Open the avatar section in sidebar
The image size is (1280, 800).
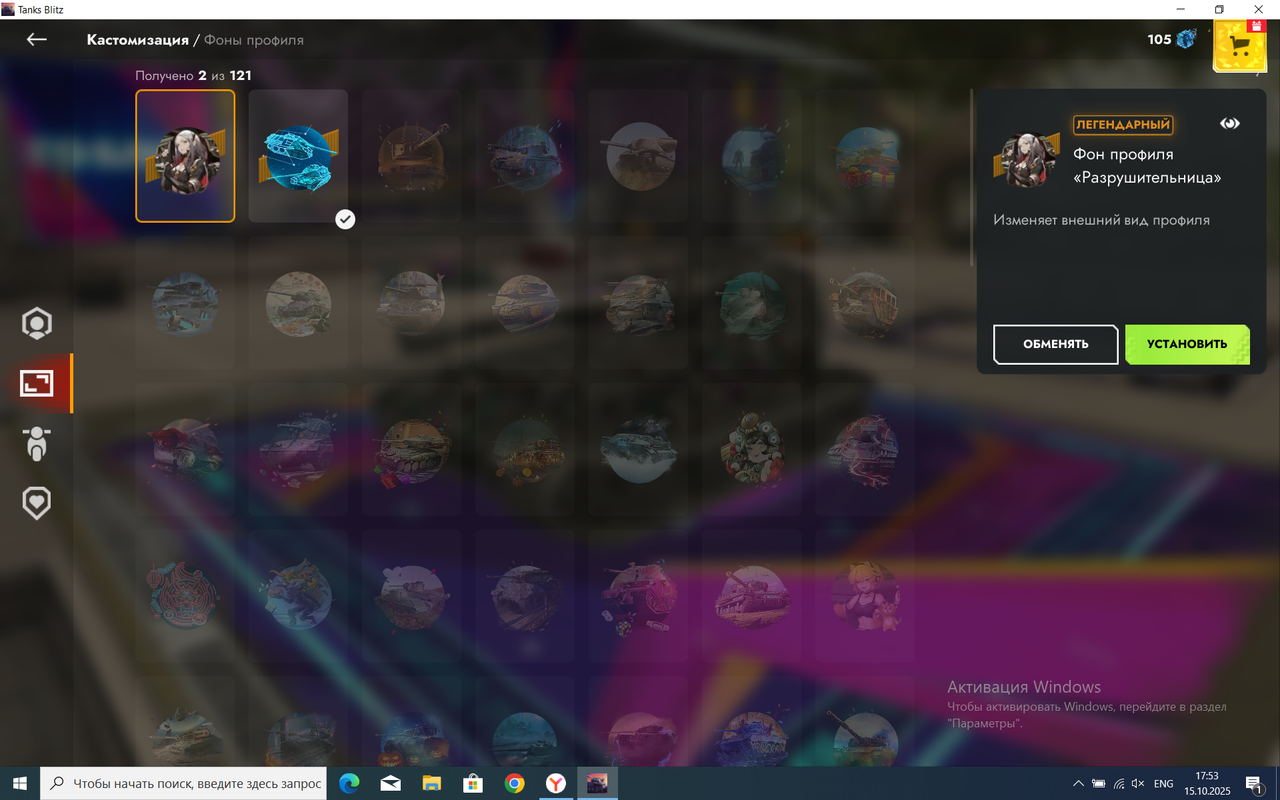pos(37,324)
